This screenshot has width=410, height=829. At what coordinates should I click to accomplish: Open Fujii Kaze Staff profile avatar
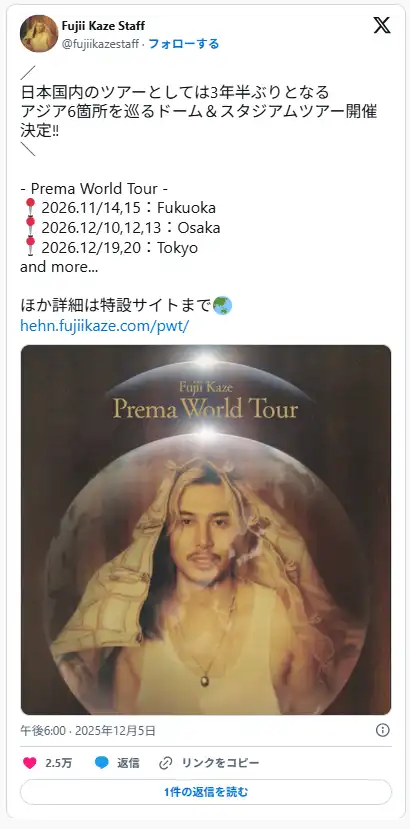[39, 33]
